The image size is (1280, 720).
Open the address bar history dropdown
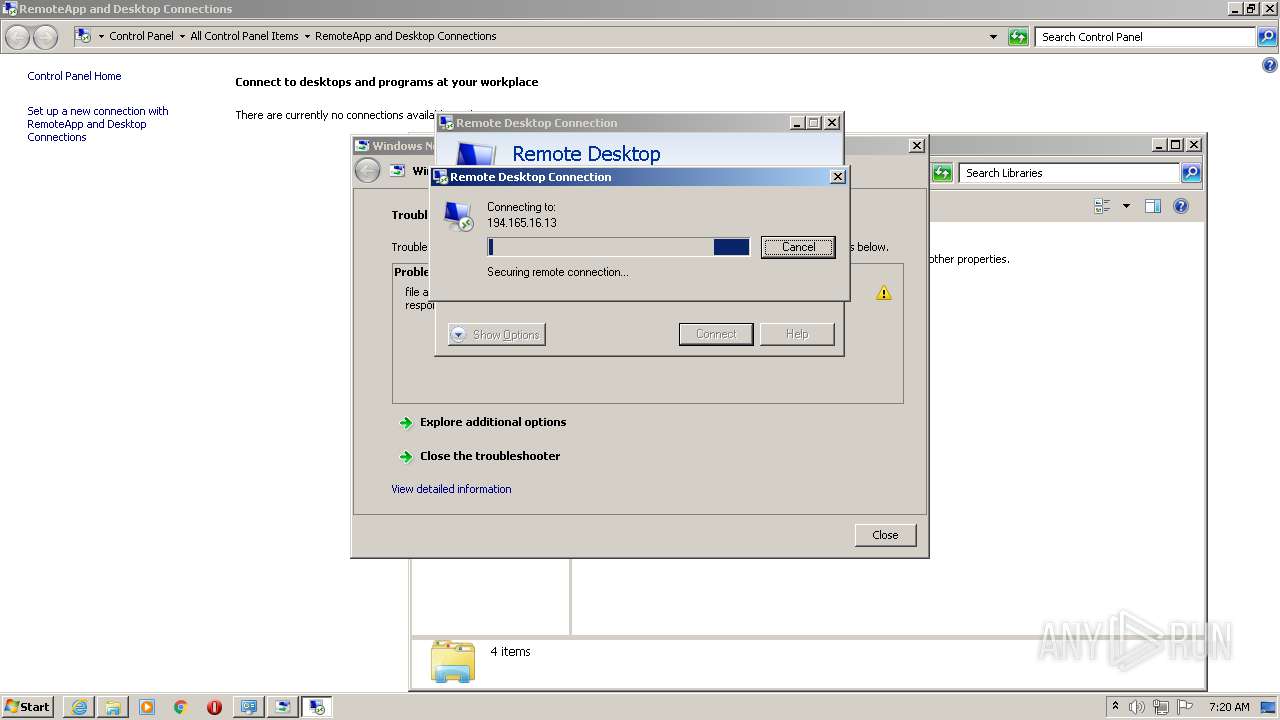point(993,37)
